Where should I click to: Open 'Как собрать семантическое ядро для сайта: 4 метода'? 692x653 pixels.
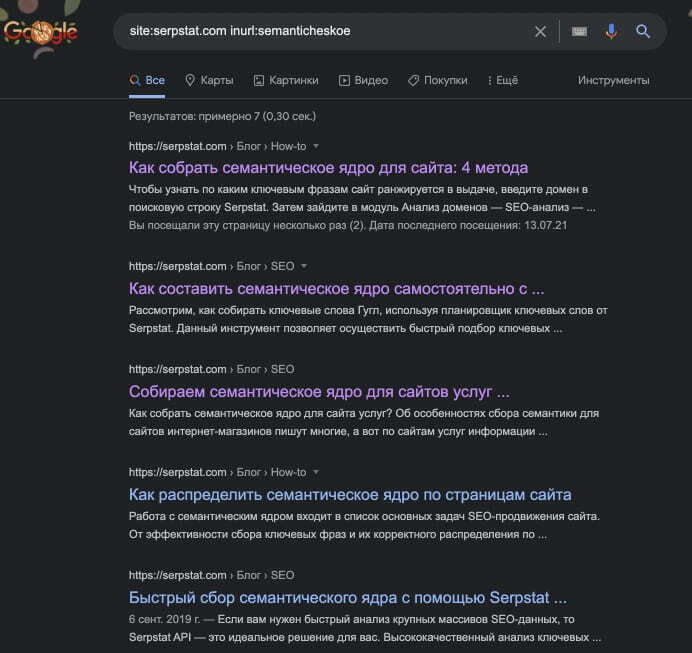pos(328,168)
